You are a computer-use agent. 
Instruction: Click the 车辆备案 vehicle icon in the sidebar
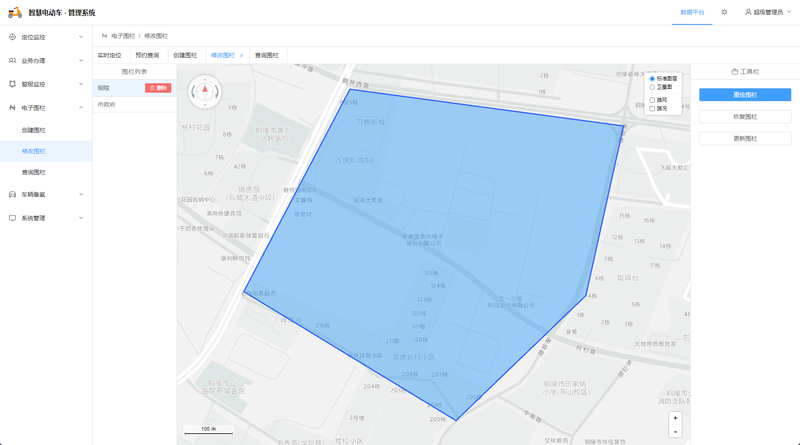pyautogui.click(x=12, y=194)
